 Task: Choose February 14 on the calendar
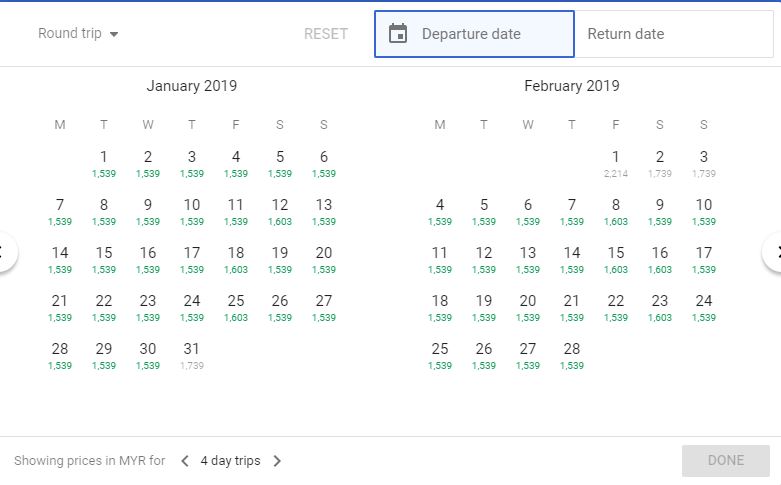(572, 257)
